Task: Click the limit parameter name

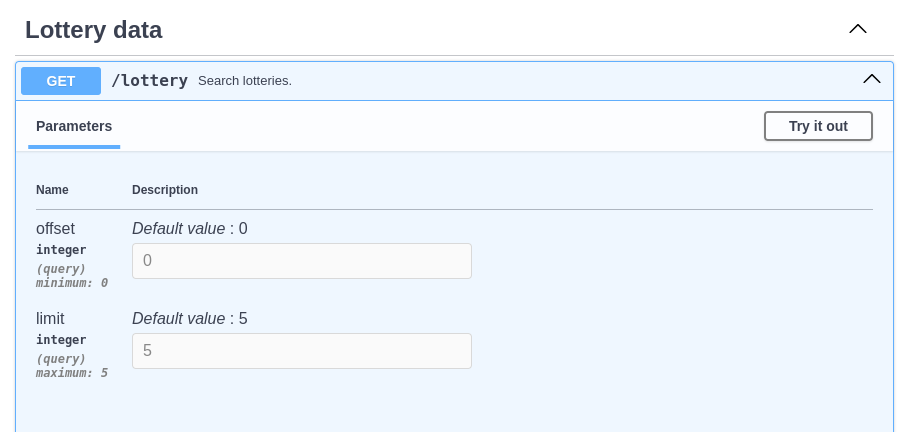Action: (50, 319)
